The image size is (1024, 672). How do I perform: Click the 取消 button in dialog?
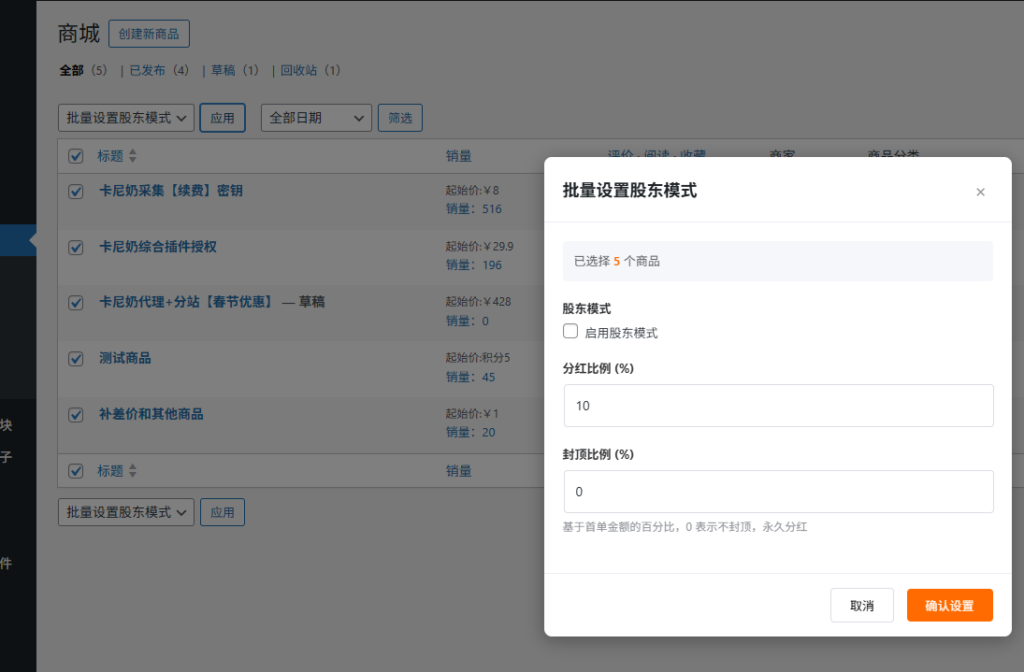pyautogui.click(x=861, y=606)
